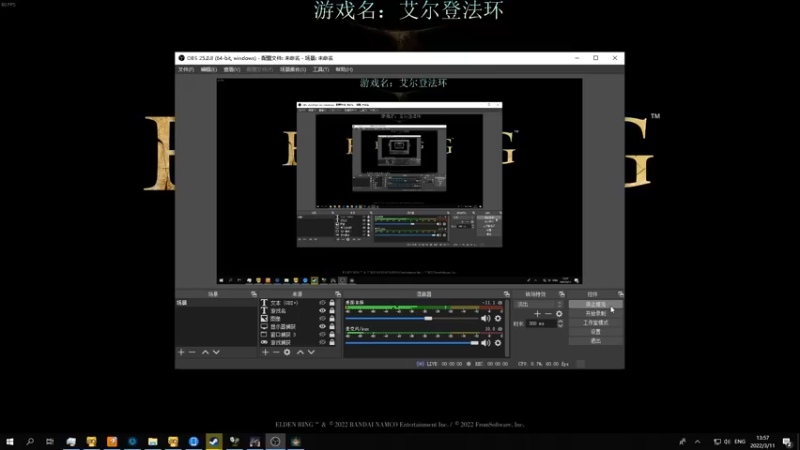This screenshot has height=450, width=800.
Task: Toggle visibility of 游戏名 source
Action: 322,311
